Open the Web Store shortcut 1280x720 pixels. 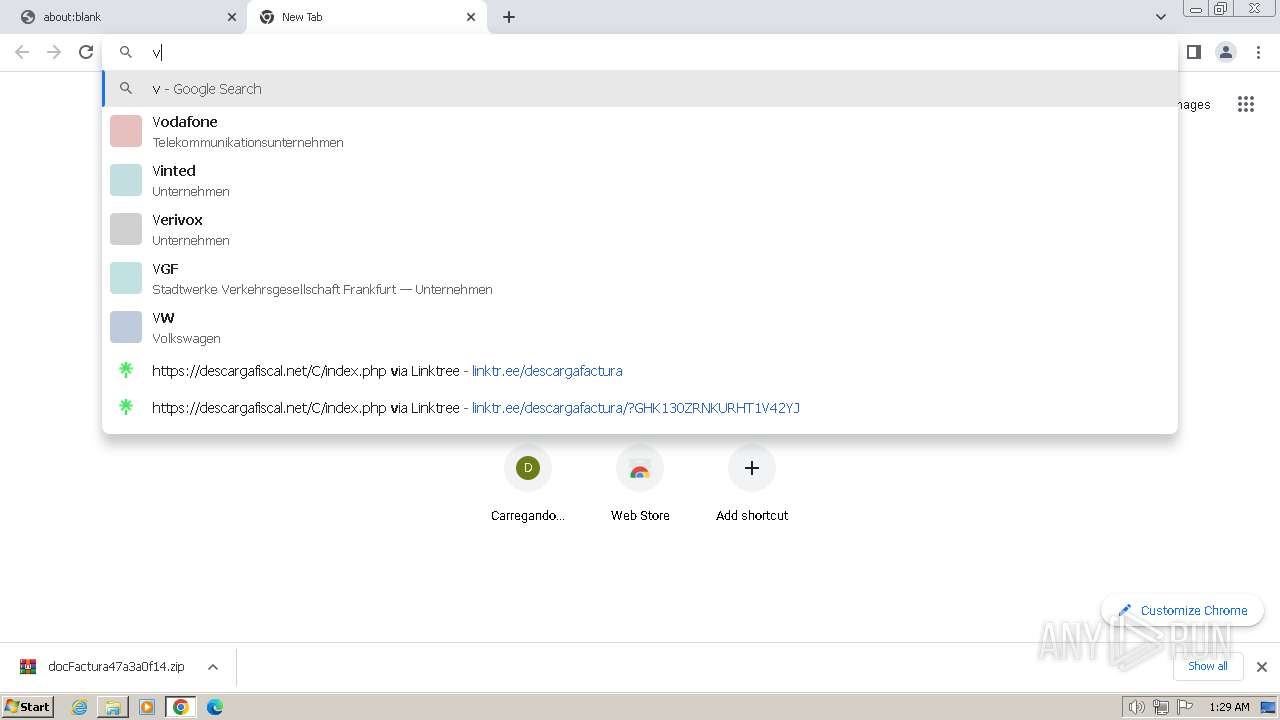pyautogui.click(x=640, y=484)
